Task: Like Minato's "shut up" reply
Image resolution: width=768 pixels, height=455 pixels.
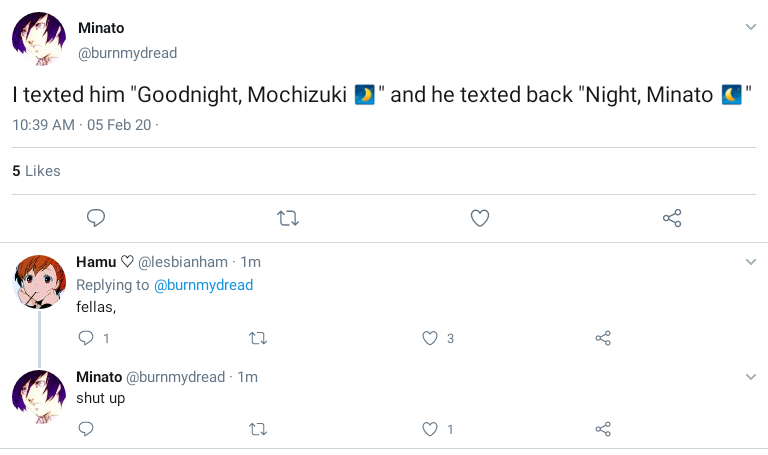Action: [430, 429]
